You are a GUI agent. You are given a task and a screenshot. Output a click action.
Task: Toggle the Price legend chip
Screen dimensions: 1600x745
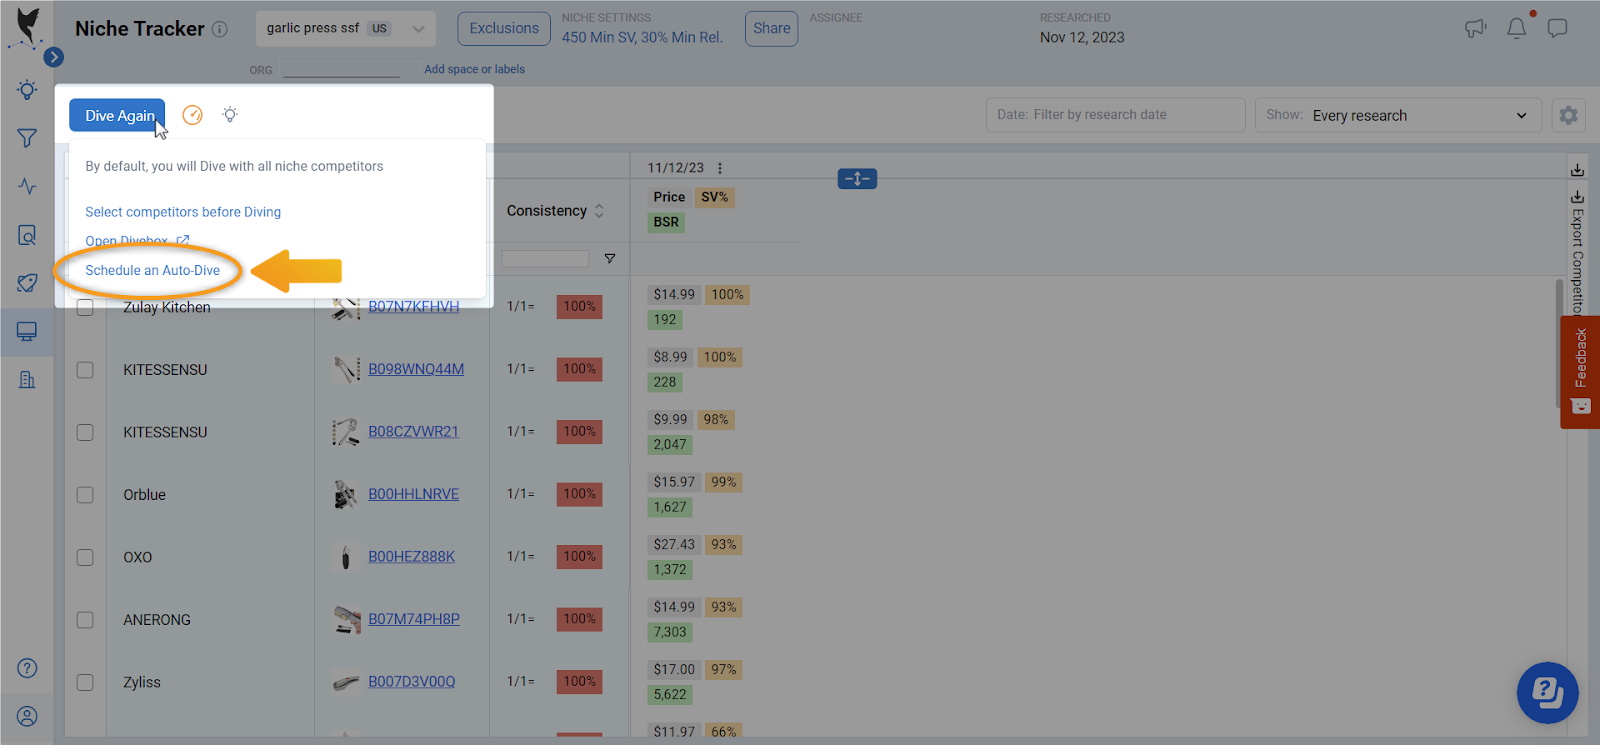pyautogui.click(x=669, y=197)
